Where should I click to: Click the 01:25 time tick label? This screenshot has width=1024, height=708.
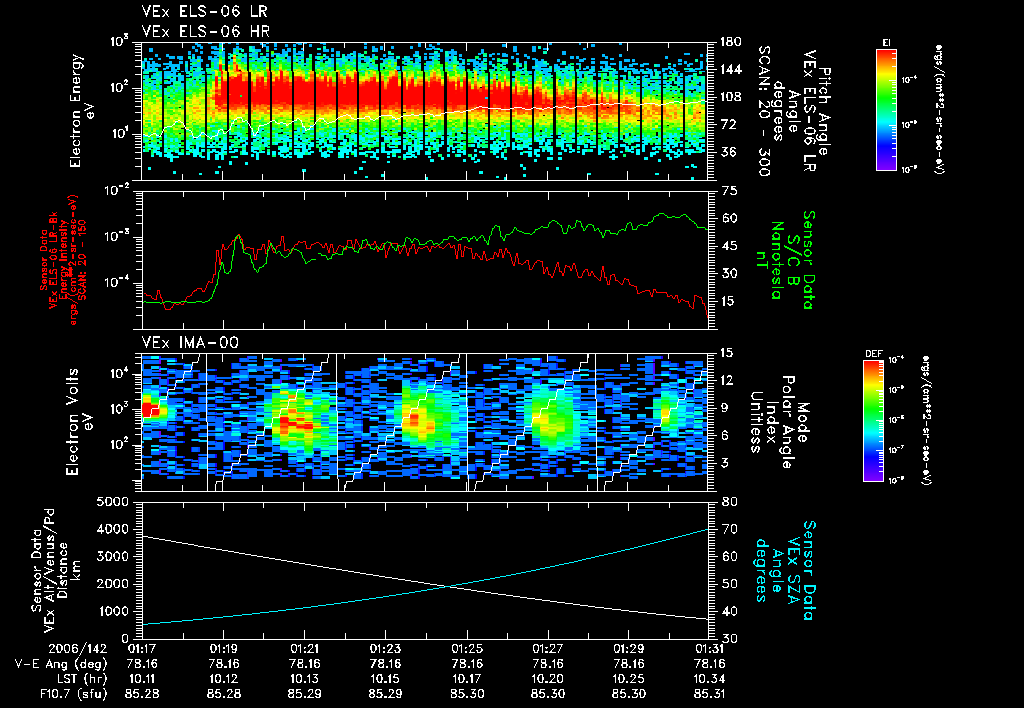click(466, 649)
